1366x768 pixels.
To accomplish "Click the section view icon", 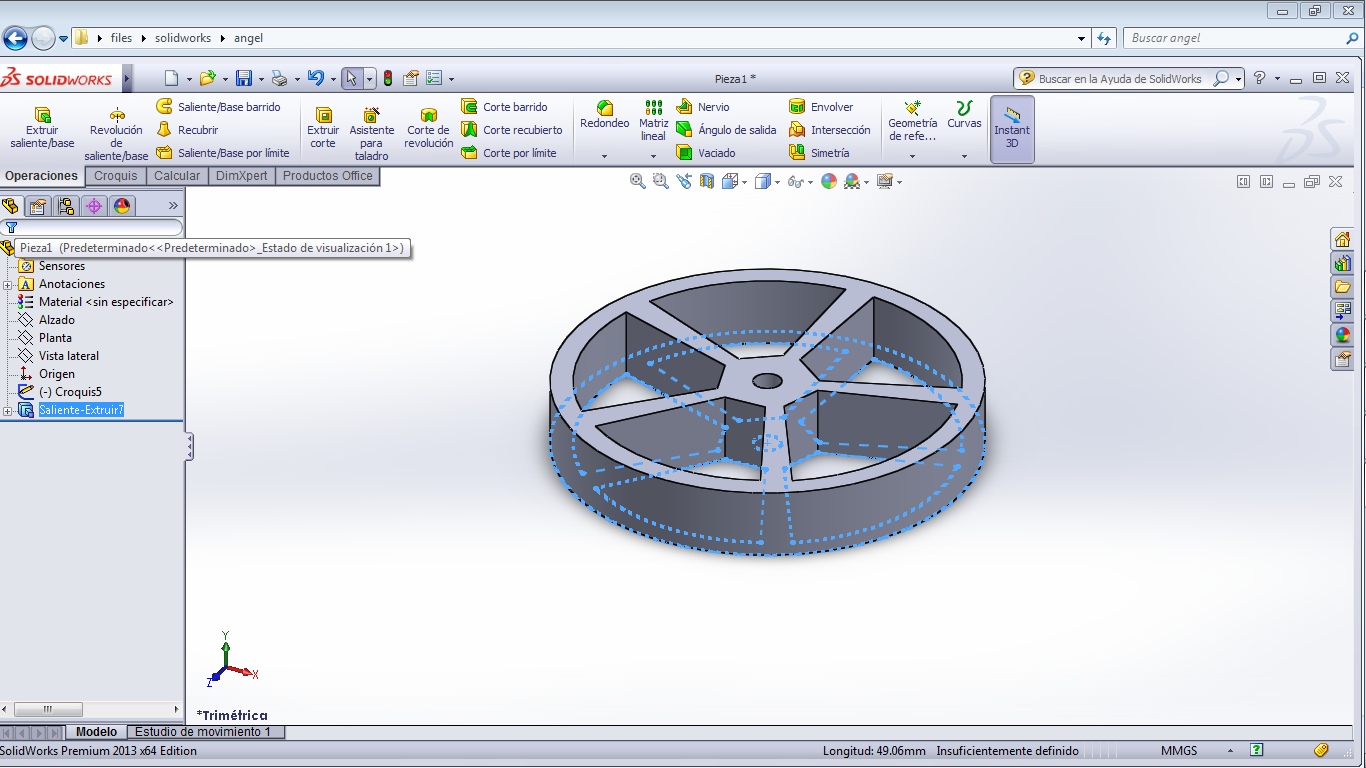I will point(707,181).
